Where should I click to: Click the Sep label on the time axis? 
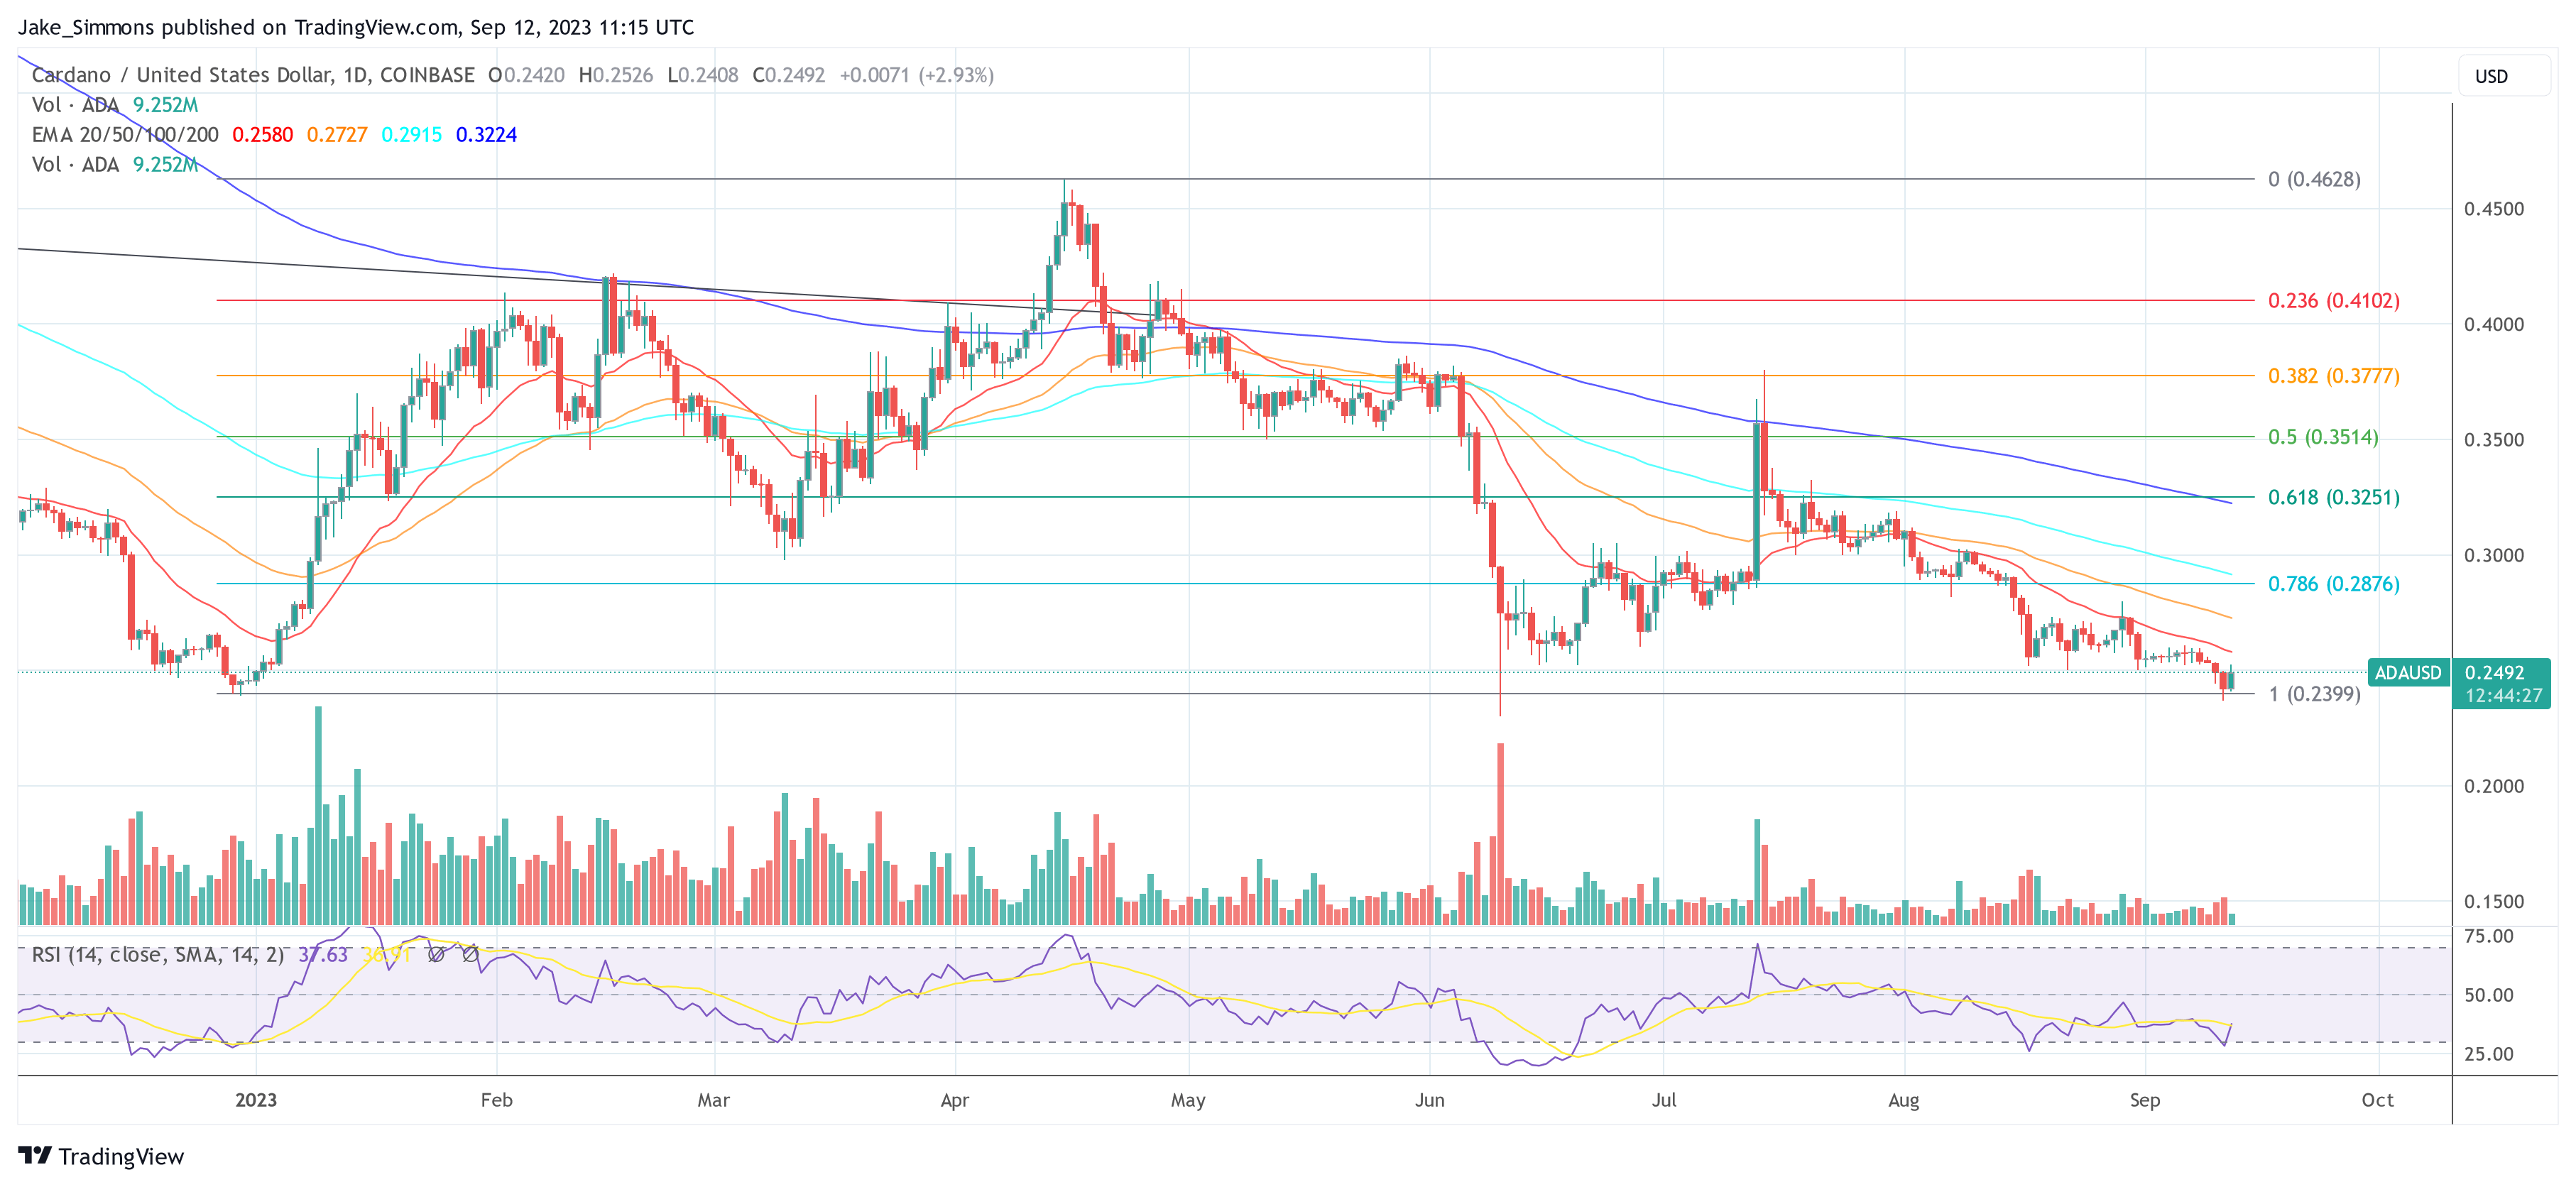coord(2145,1100)
